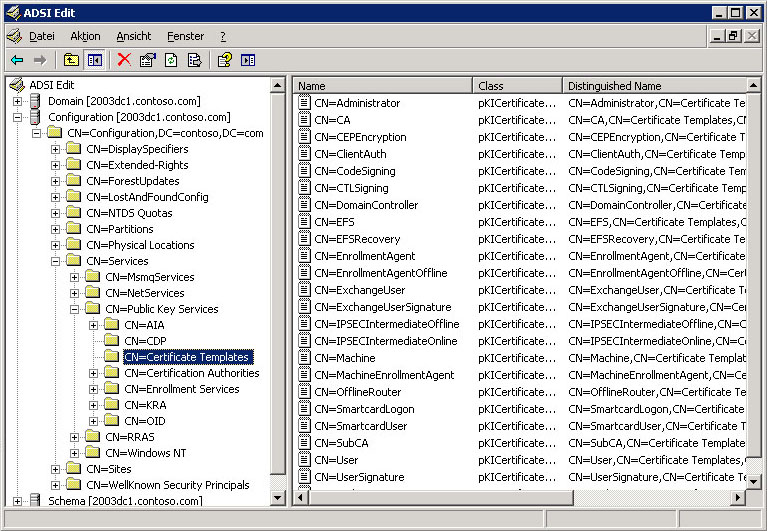
Task: Expand the Schema [2003dc1.contoso.com] node
Action: [17, 501]
